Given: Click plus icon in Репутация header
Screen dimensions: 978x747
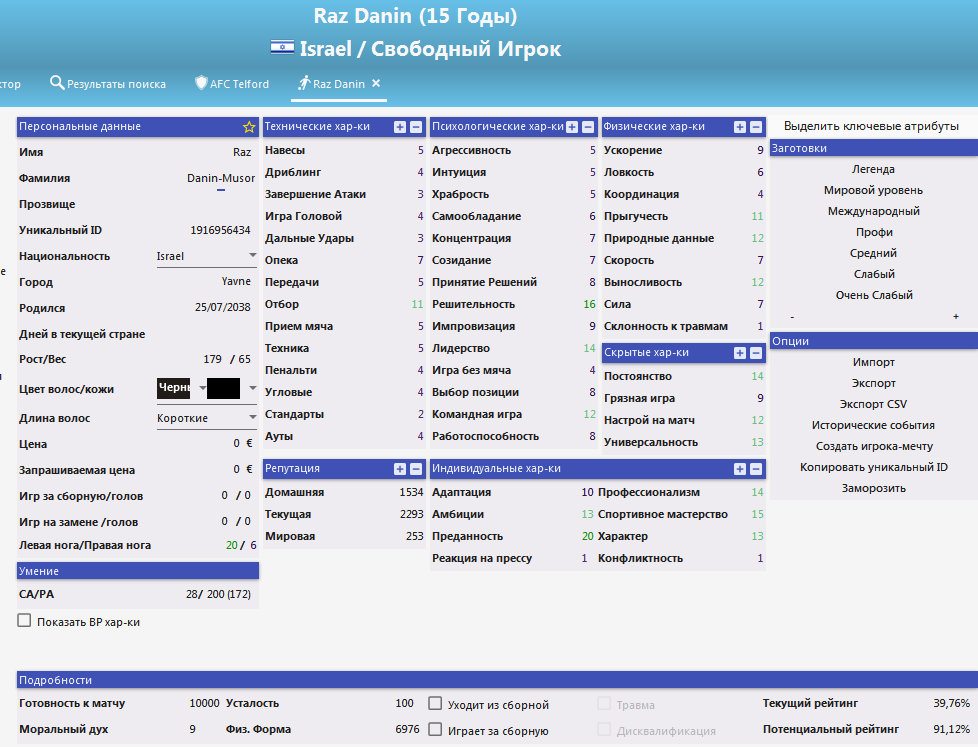Looking at the screenshot, I should coord(400,469).
